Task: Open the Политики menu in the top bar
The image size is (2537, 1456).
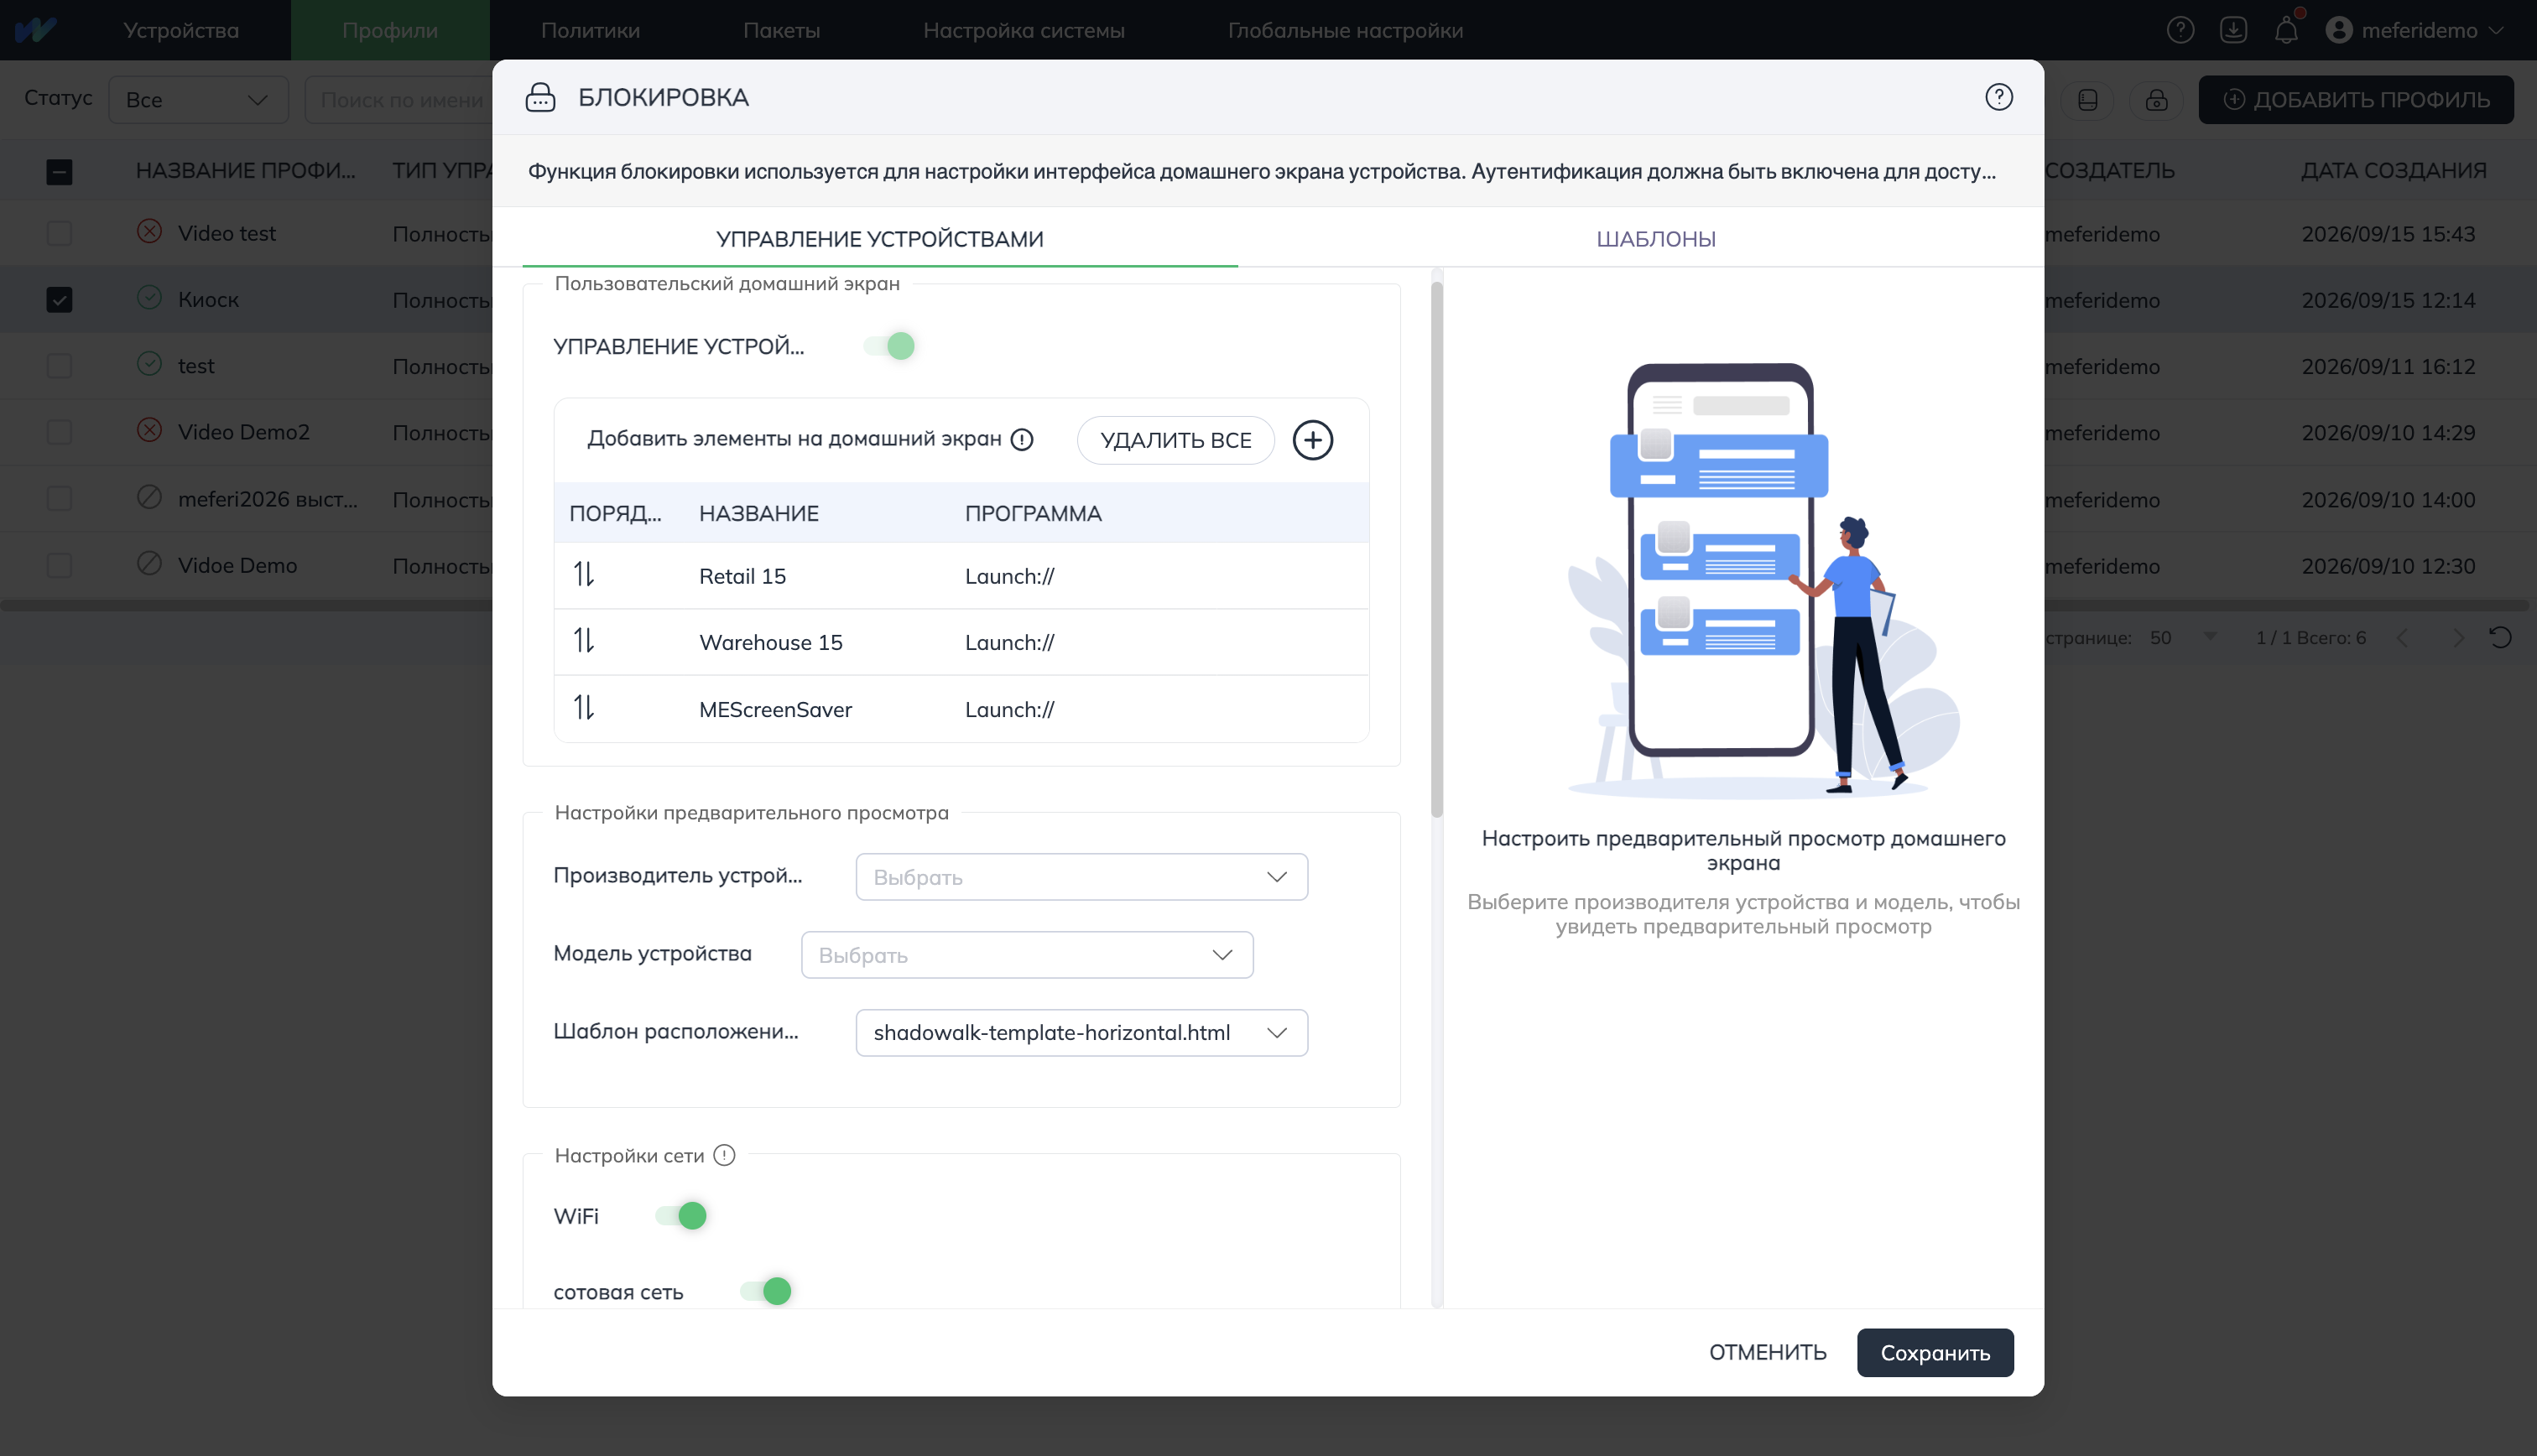Action: [x=590, y=30]
